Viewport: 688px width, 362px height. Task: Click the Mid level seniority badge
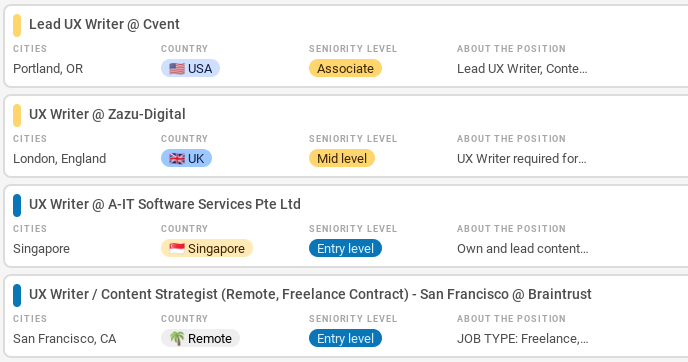click(x=342, y=158)
